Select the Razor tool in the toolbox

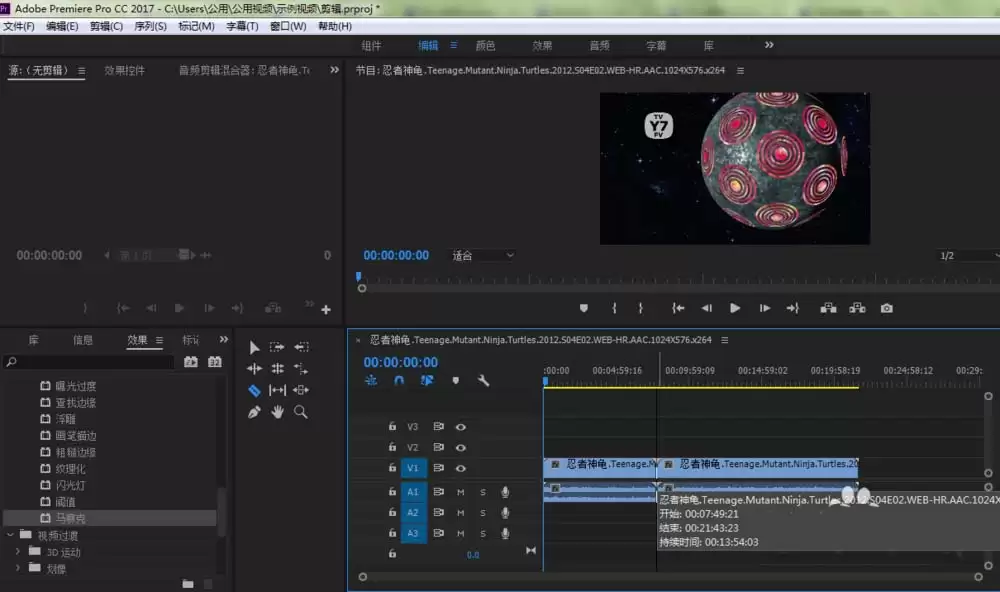coord(254,390)
